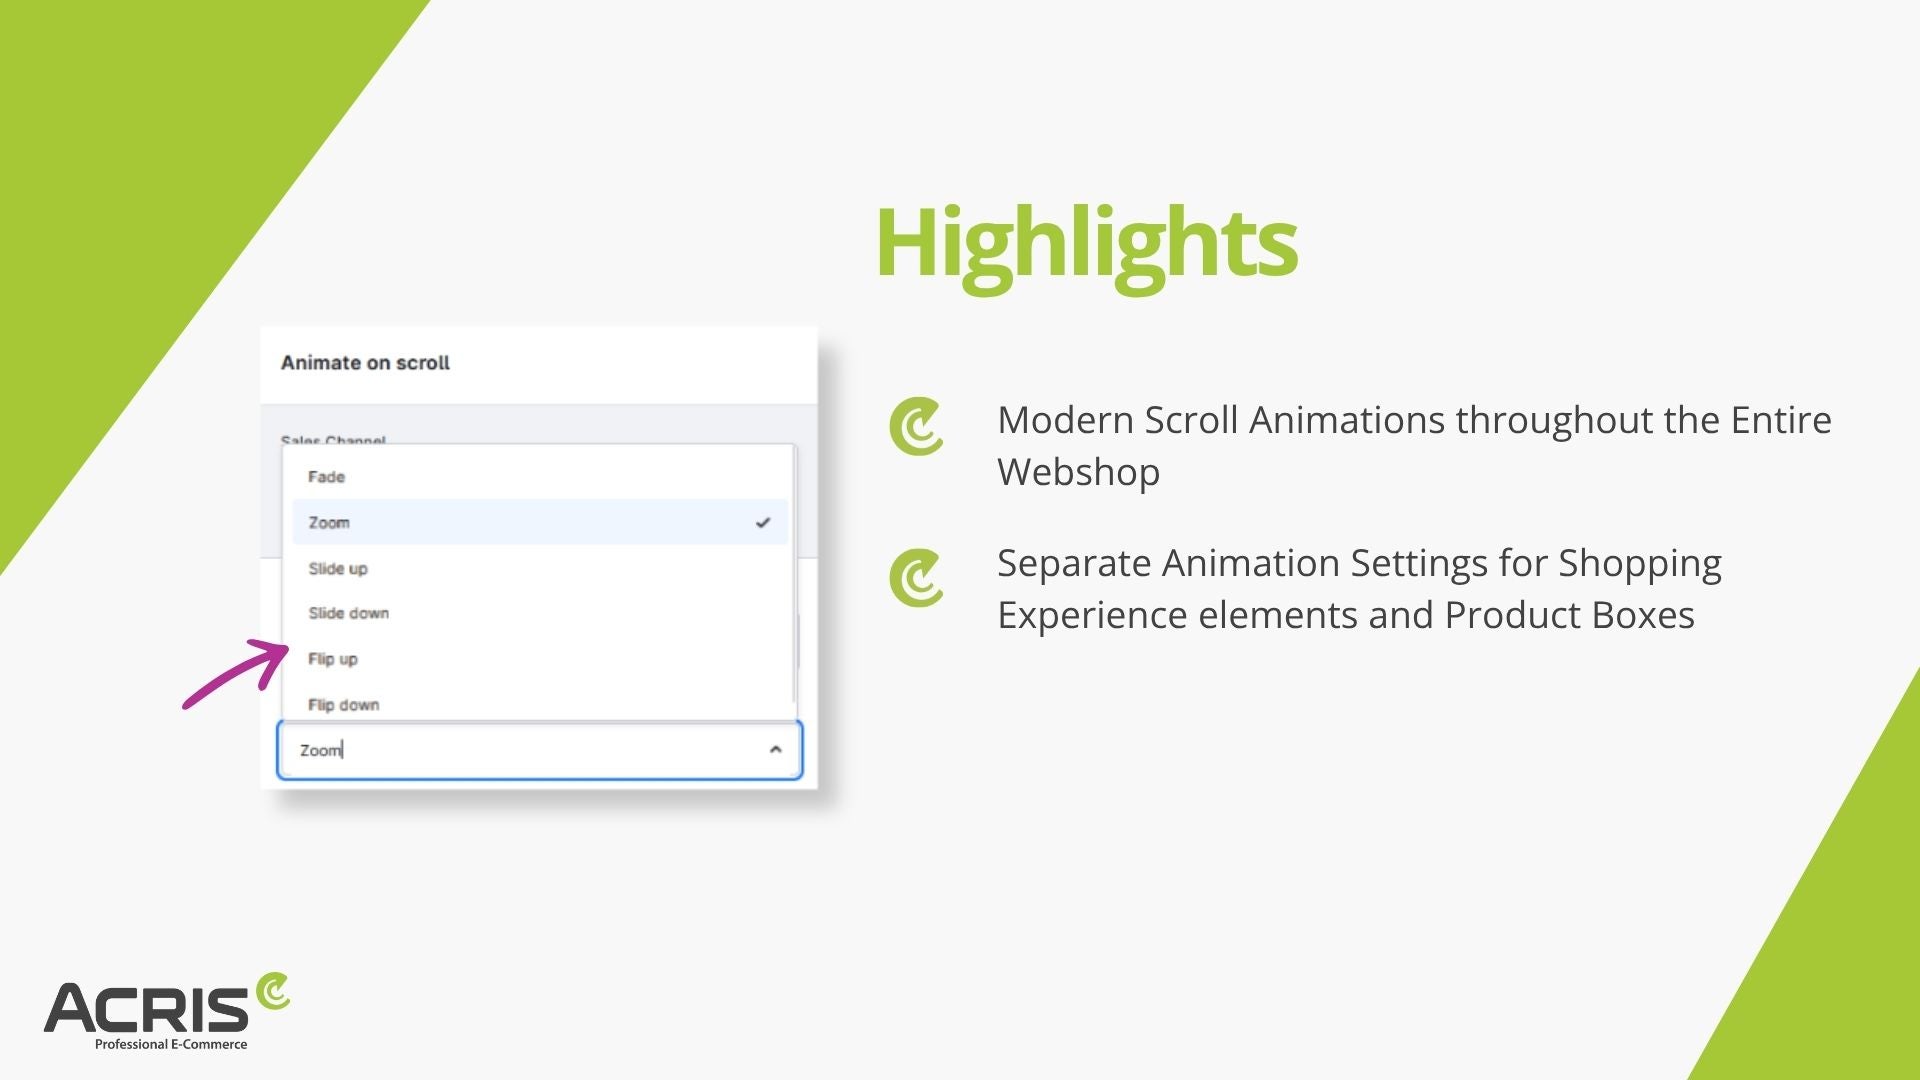The height and width of the screenshot is (1080, 1920).
Task: Pick the Flip down animation entry
Action: coord(344,705)
